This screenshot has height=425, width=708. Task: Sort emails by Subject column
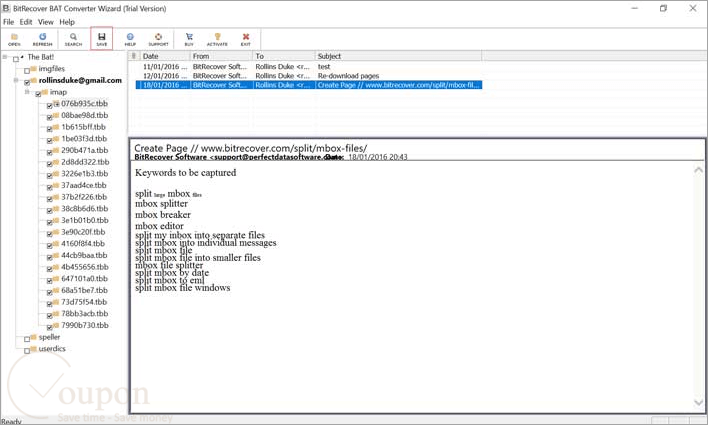coord(398,56)
